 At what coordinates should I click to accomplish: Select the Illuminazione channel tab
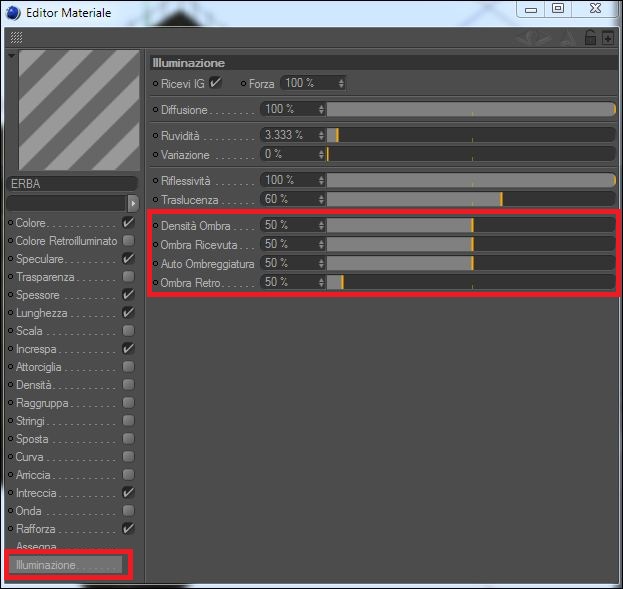coord(66,565)
